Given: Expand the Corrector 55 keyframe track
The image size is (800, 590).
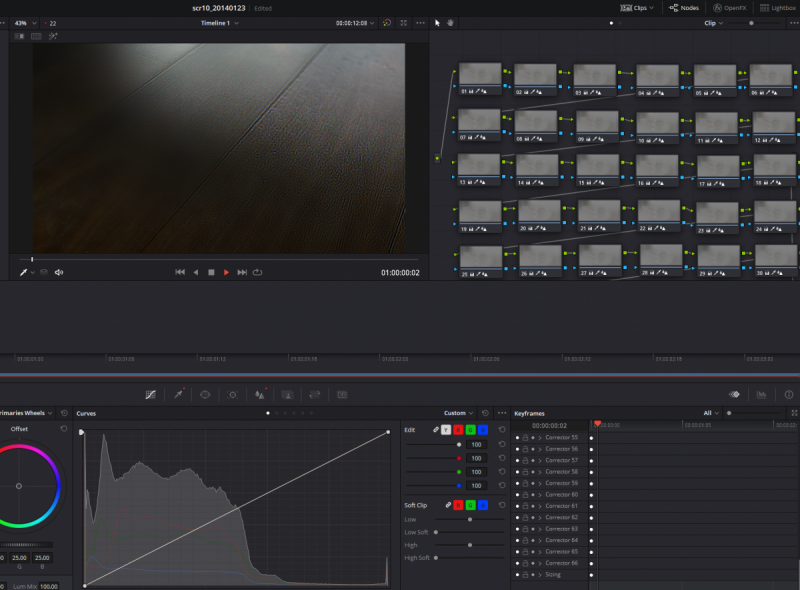Looking at the screenshot, I should pyautogui.click(x=539, y=438).
